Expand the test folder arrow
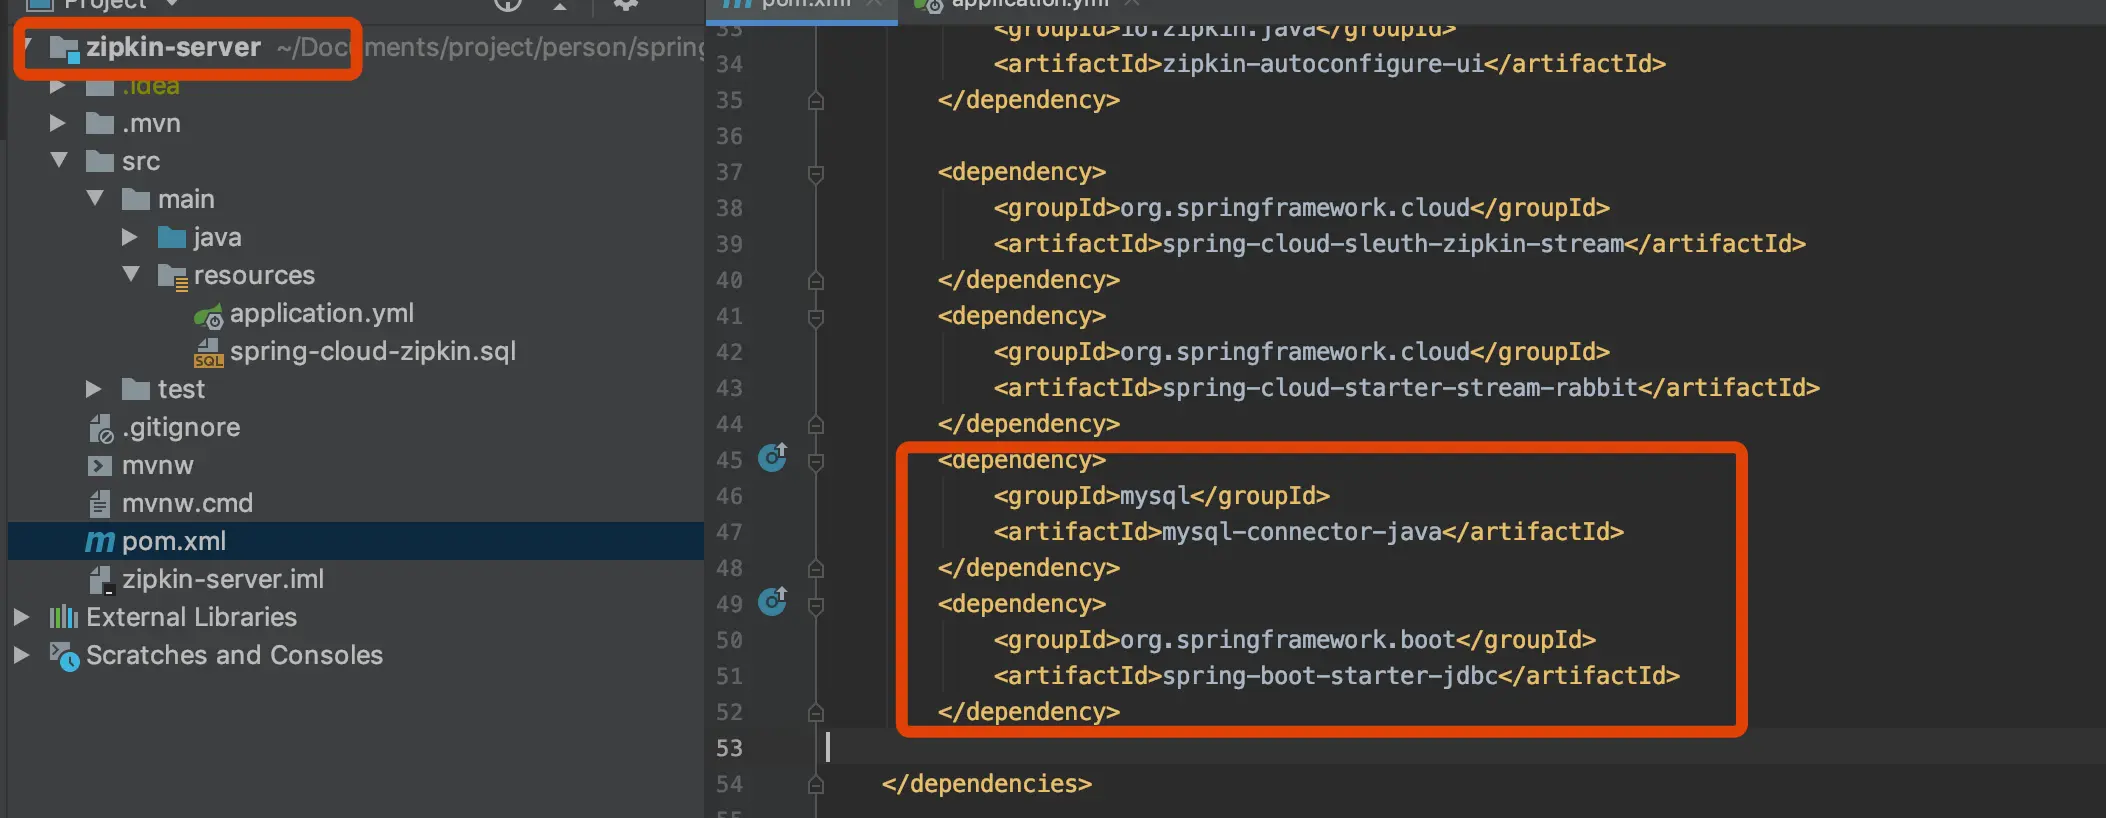Viewport: 2106px width, 818px height. click(x=94, y=389)
